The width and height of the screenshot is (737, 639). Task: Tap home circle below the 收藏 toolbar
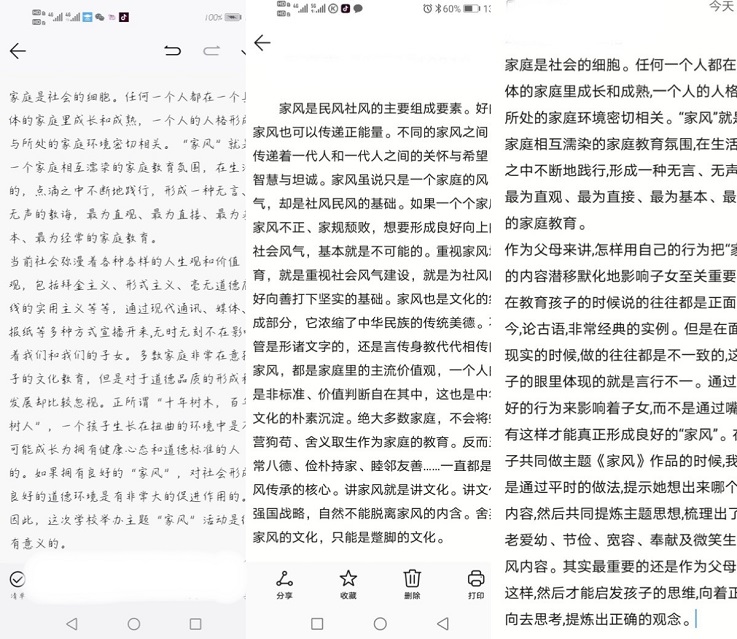tap(380, 623)
